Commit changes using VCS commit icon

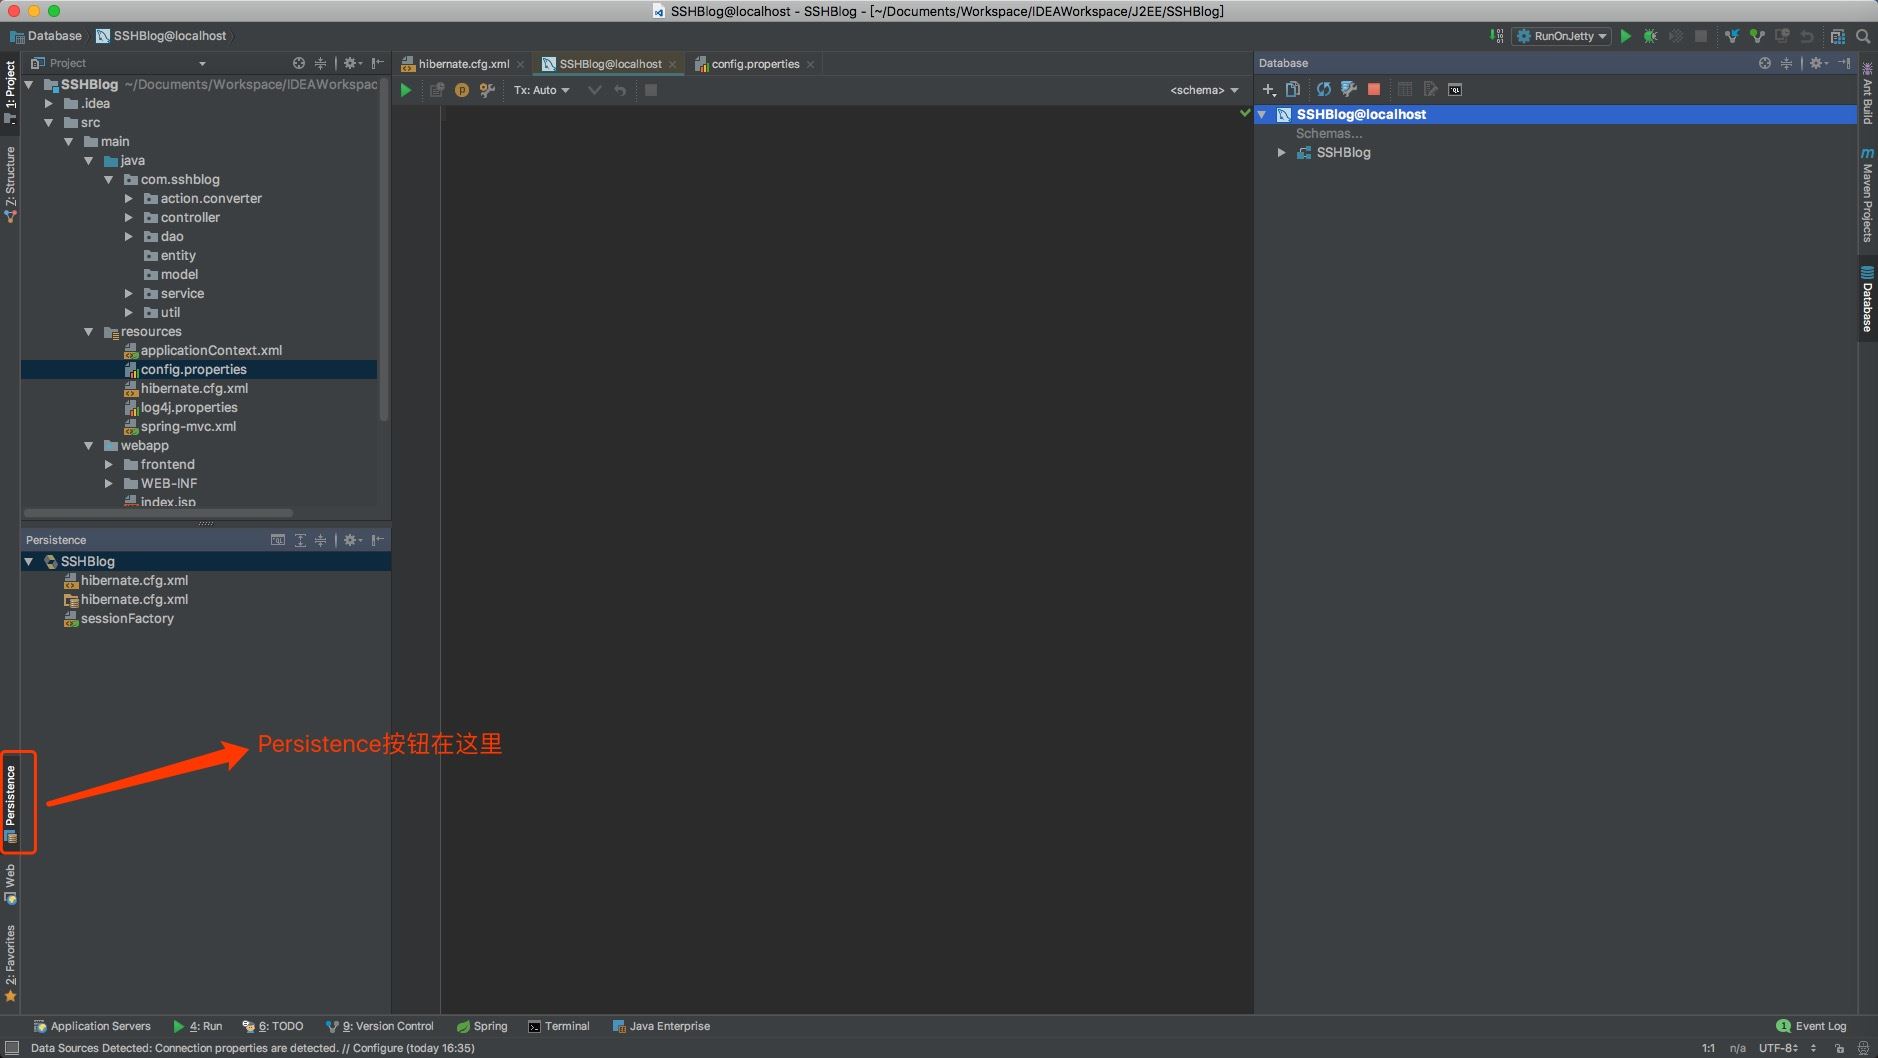pyautogui.click(x=1757, y=36)
